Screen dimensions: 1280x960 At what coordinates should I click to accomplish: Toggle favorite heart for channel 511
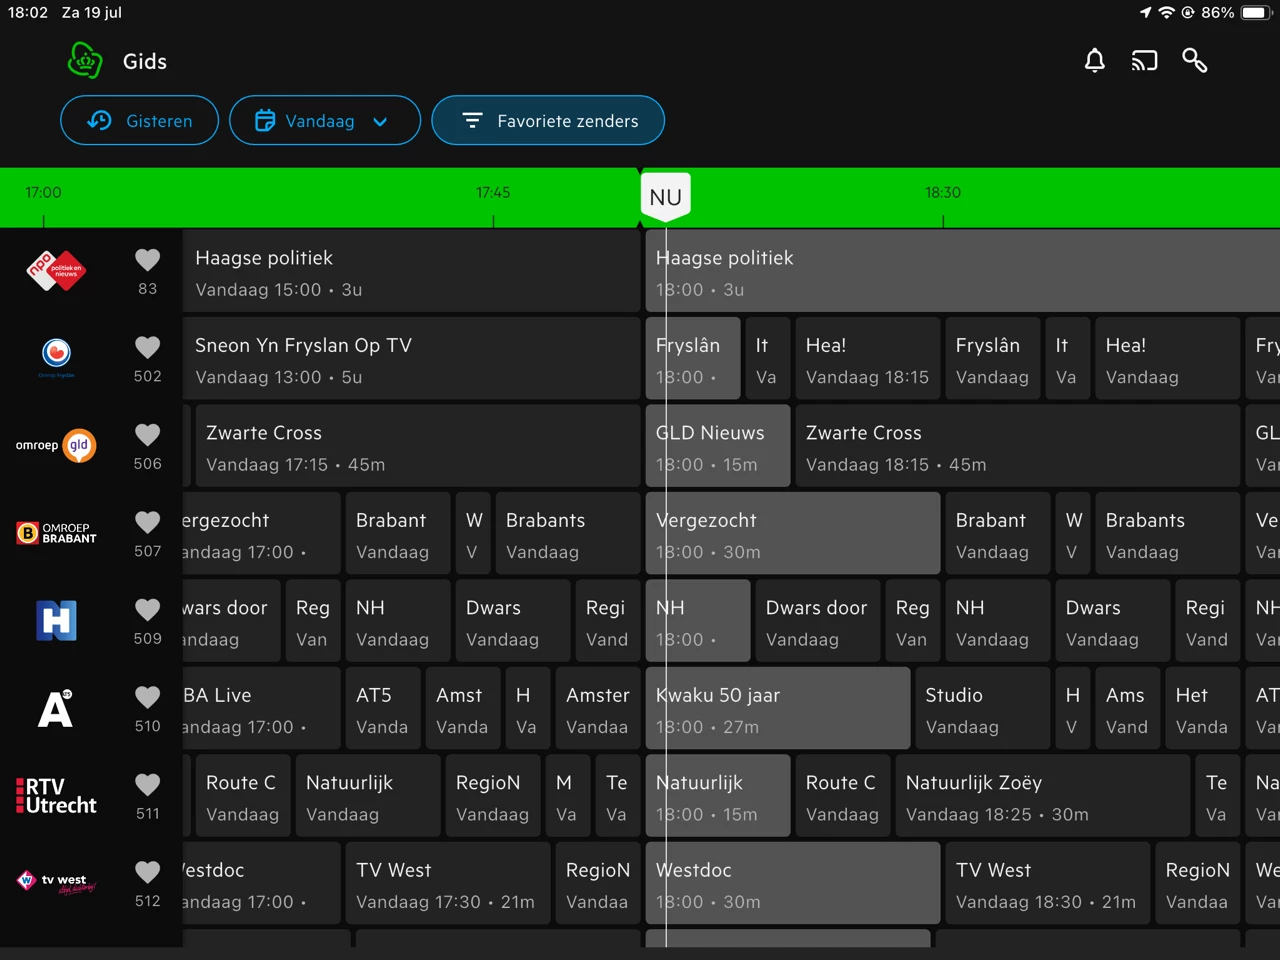[147, 784]
